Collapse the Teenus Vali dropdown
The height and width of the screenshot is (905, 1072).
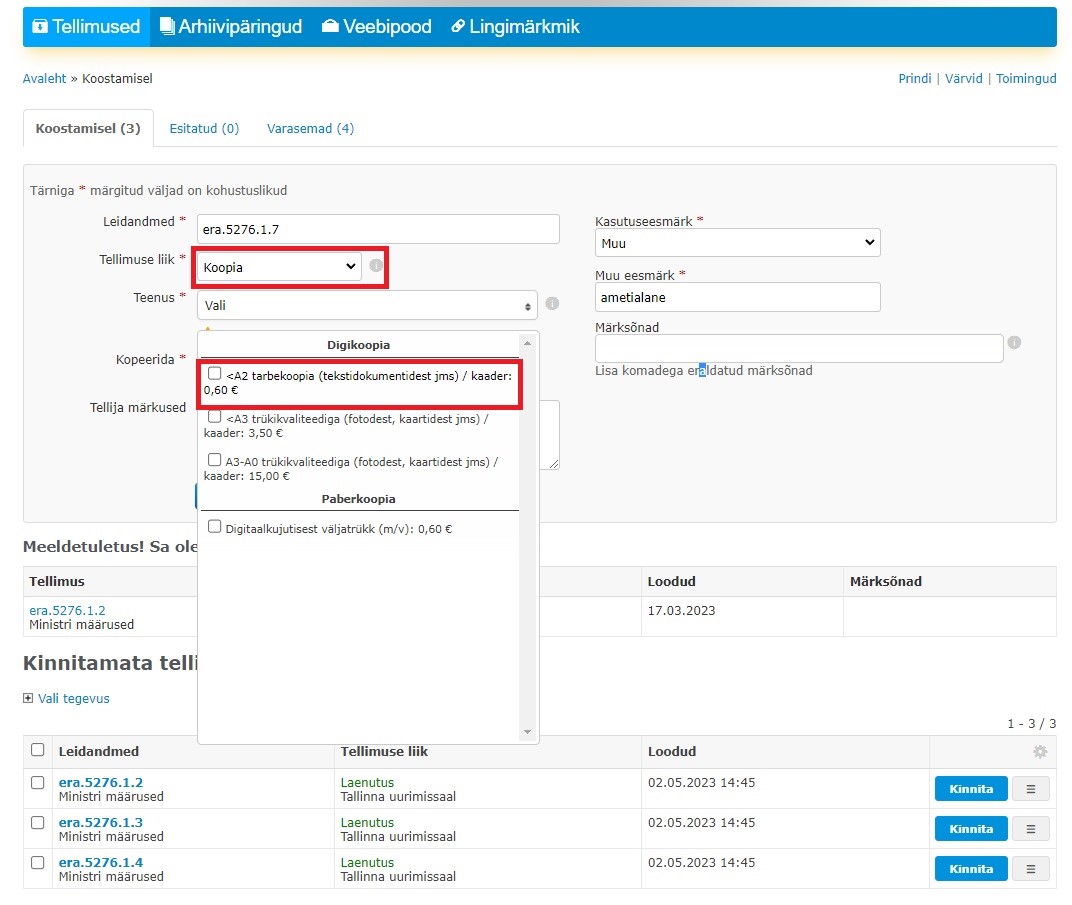click(367, 306)
